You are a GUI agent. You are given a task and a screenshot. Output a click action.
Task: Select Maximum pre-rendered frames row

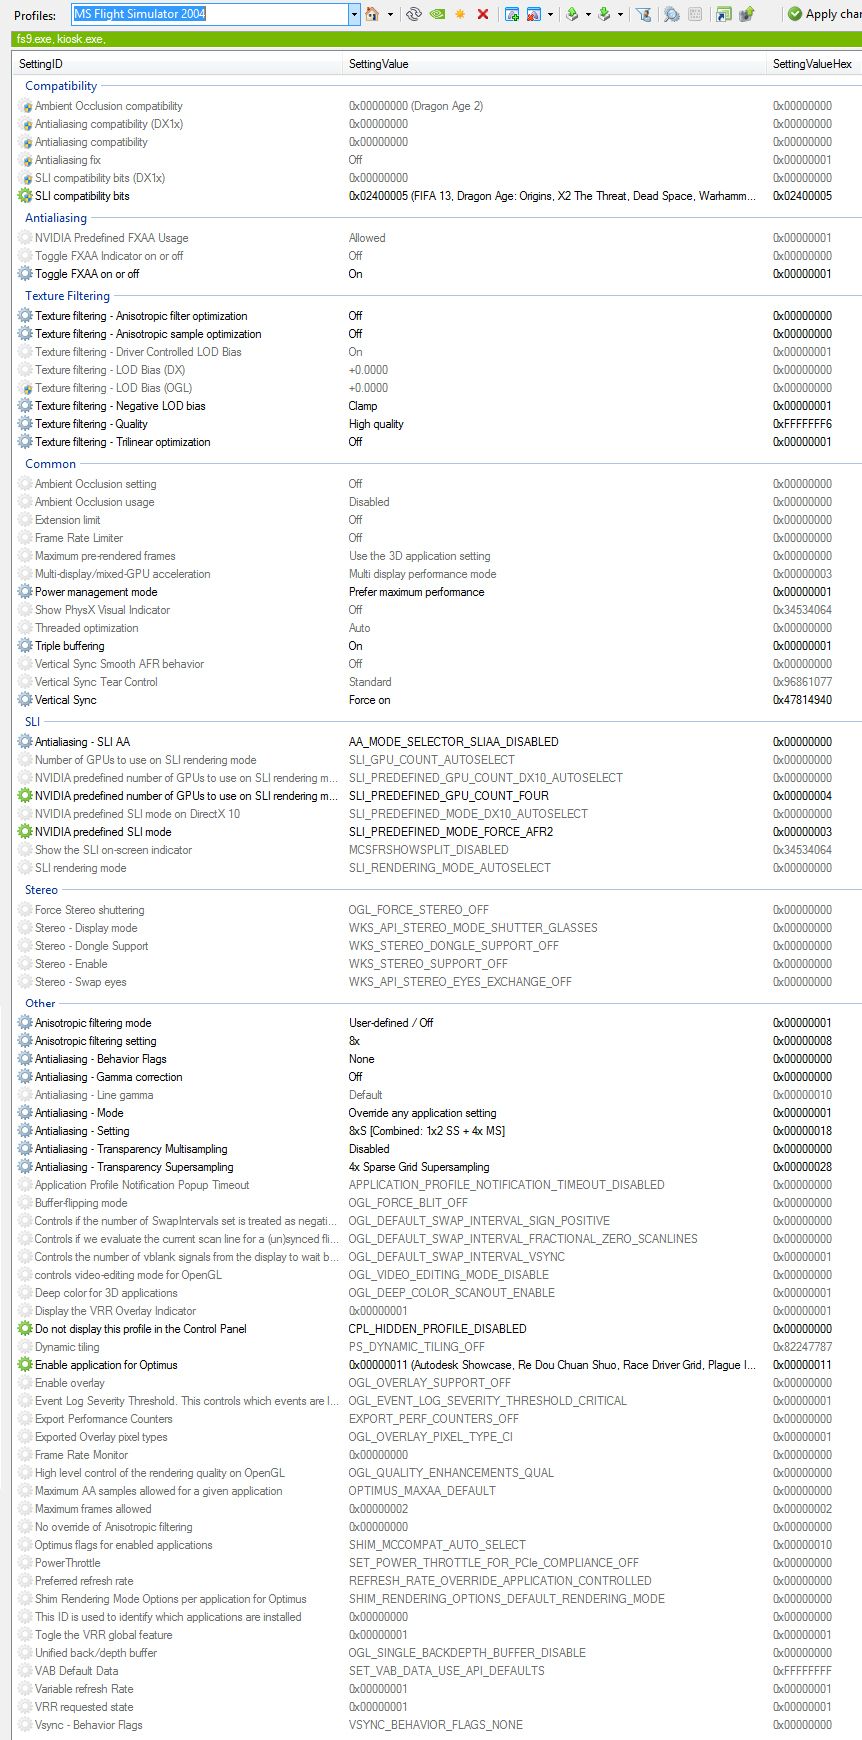point(437,556)
